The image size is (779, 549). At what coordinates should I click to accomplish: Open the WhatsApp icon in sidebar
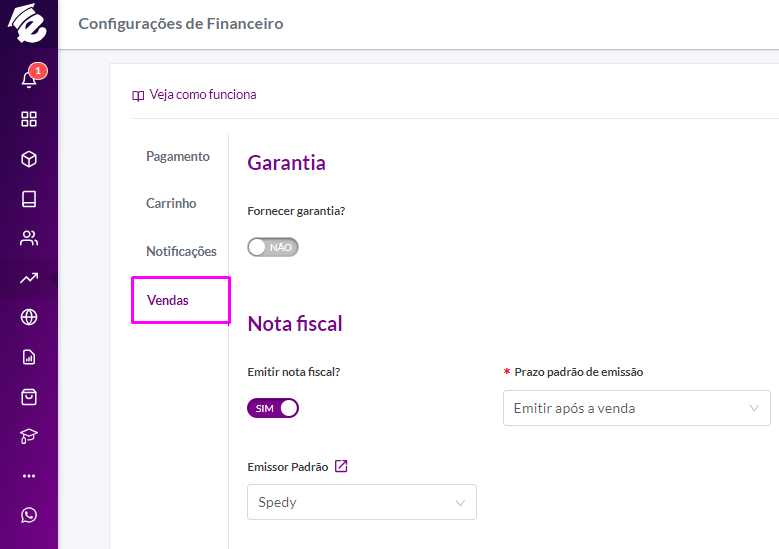point(29,515)
